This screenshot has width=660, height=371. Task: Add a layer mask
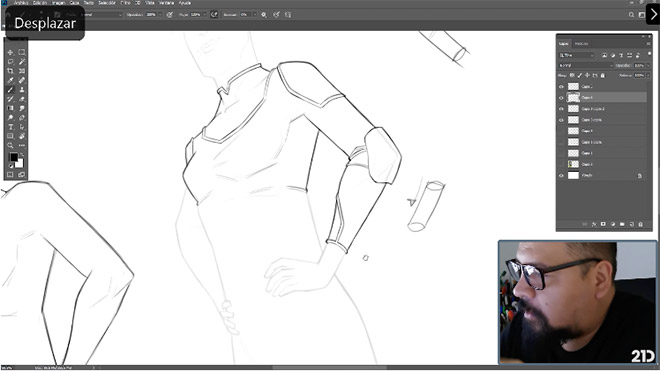pyautogui.click(x=603, y=224)
